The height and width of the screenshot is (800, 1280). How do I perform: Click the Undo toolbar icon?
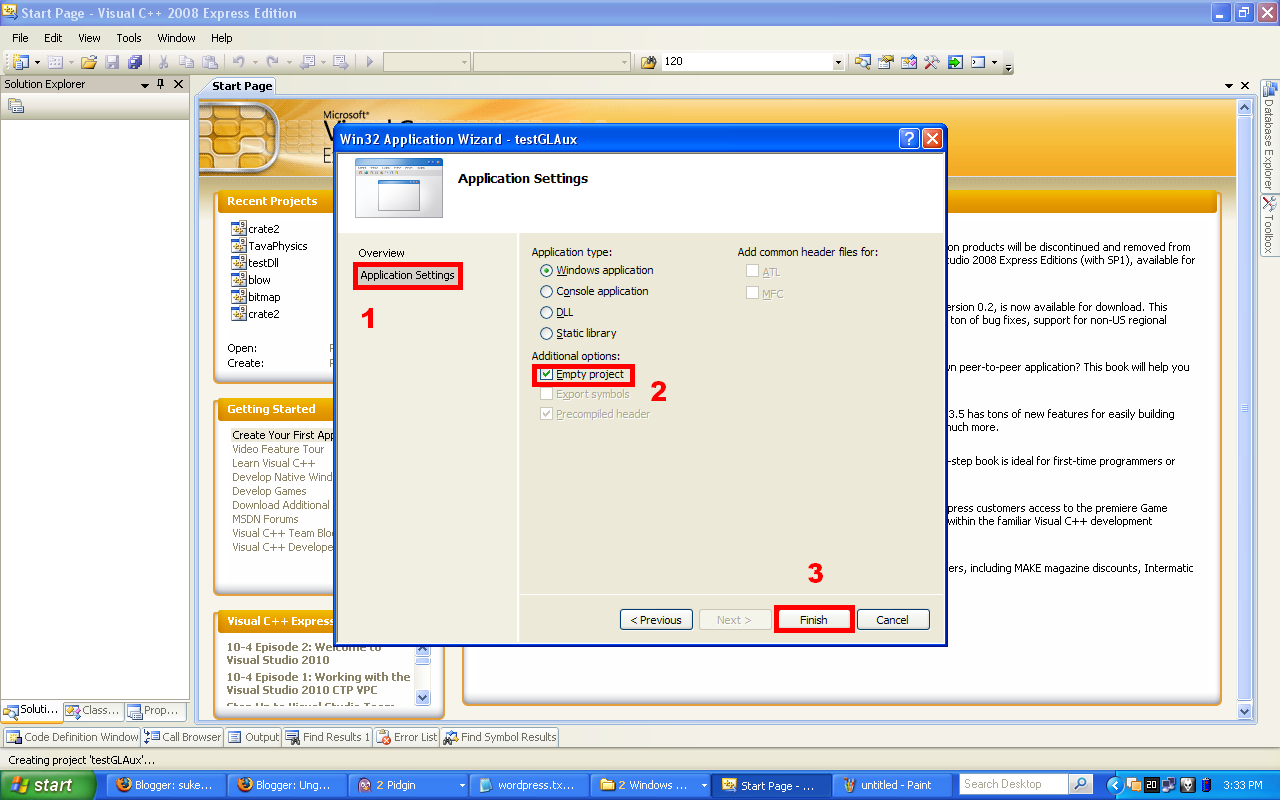coord(238,62)
